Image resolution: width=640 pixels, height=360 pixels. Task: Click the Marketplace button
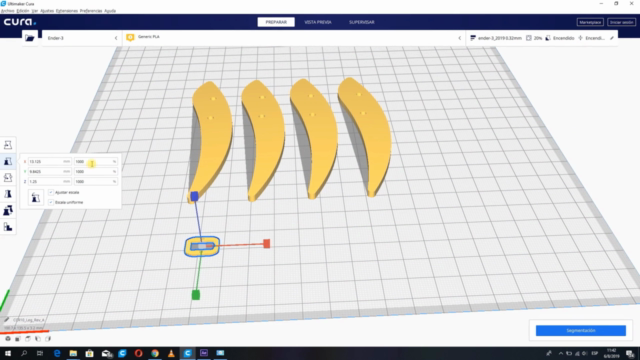[590, 22]
